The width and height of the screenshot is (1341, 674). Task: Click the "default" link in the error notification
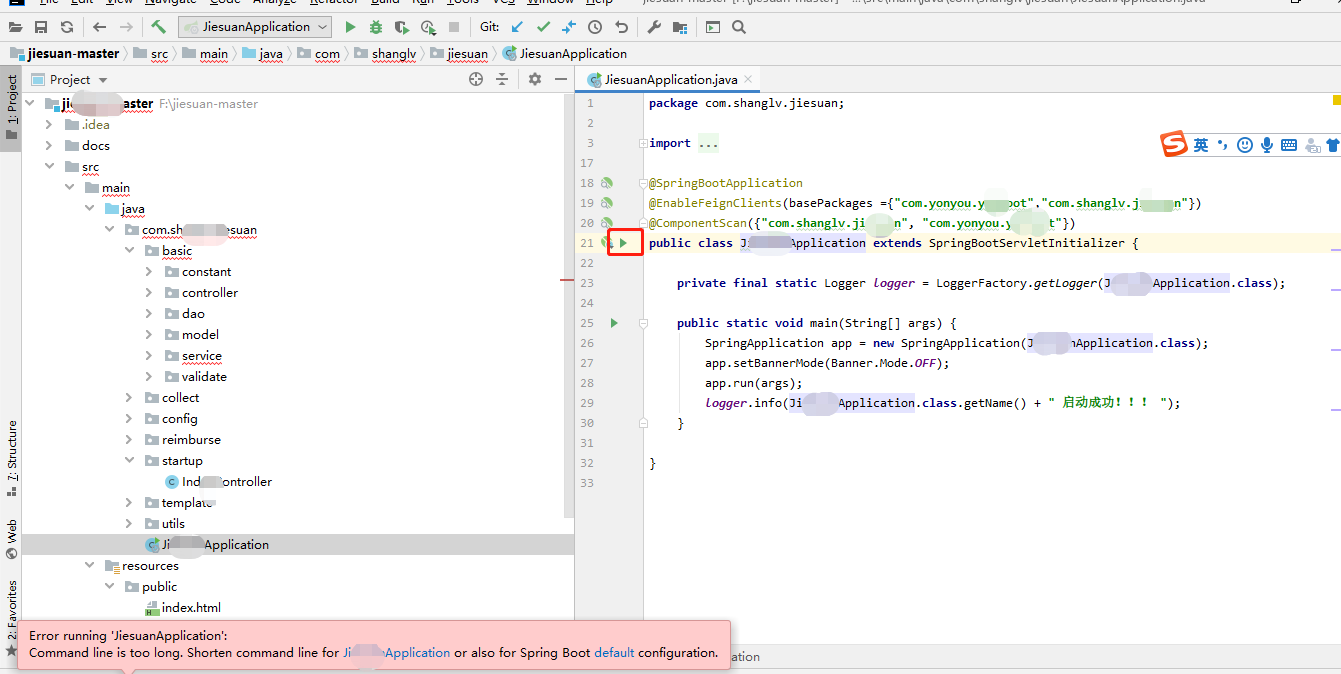click(614, 652)
